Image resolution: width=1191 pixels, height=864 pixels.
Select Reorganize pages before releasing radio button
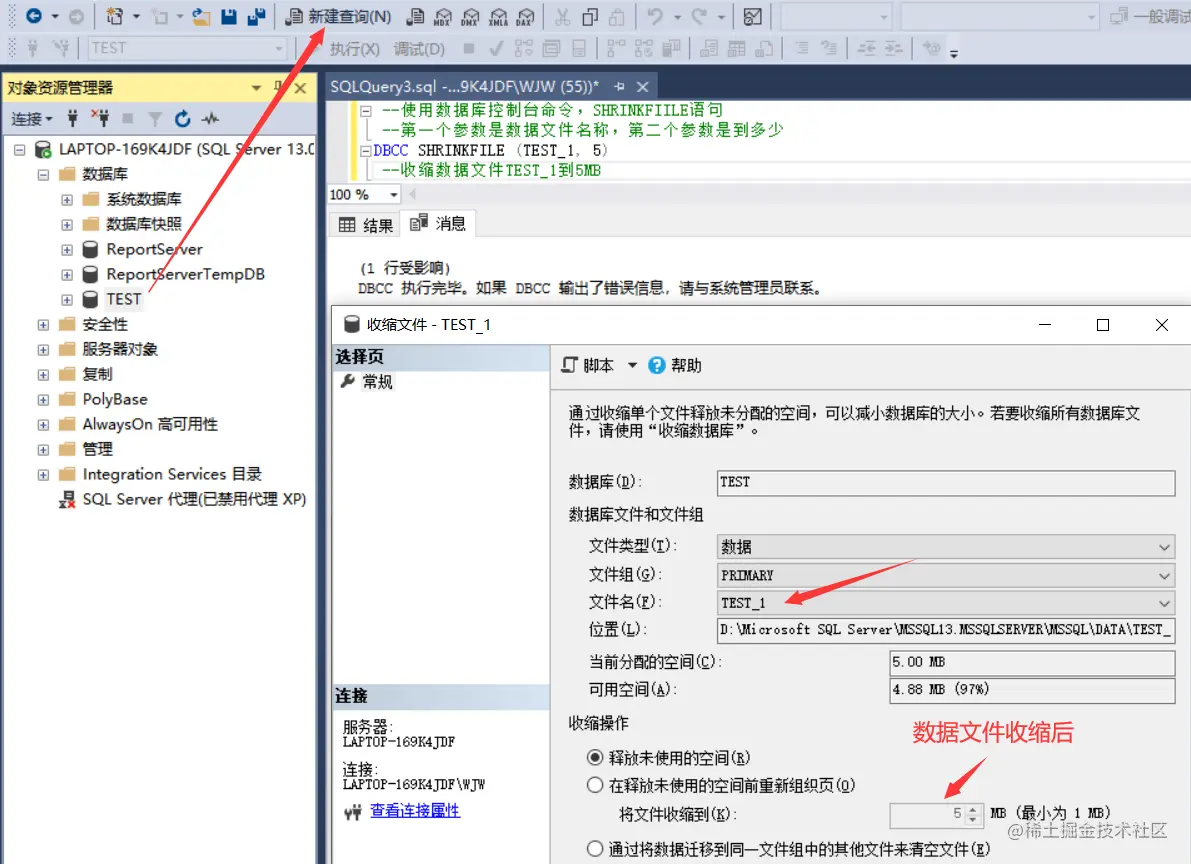595,785
